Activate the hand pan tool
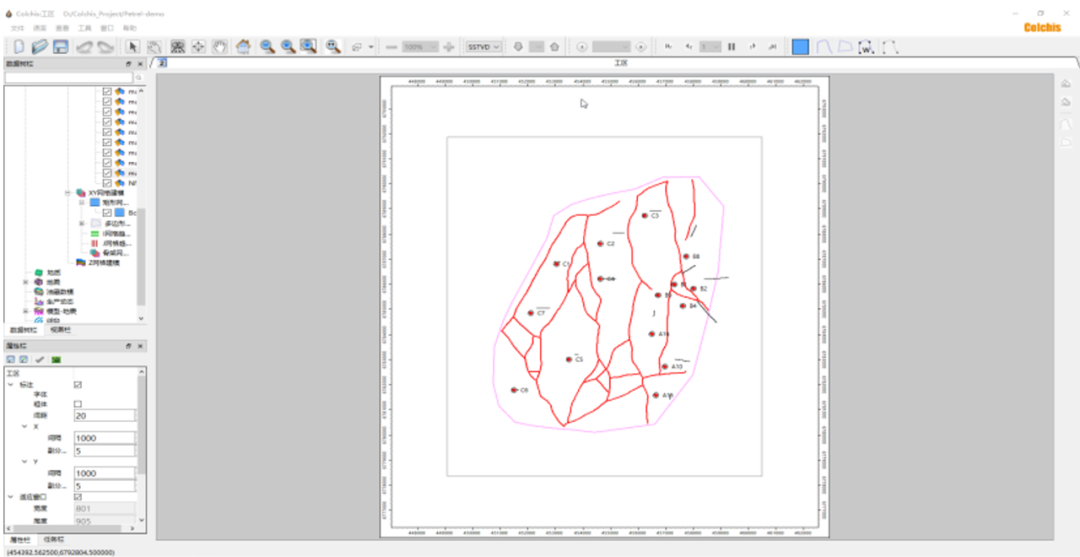The image size is (1080, 557). 218,47
